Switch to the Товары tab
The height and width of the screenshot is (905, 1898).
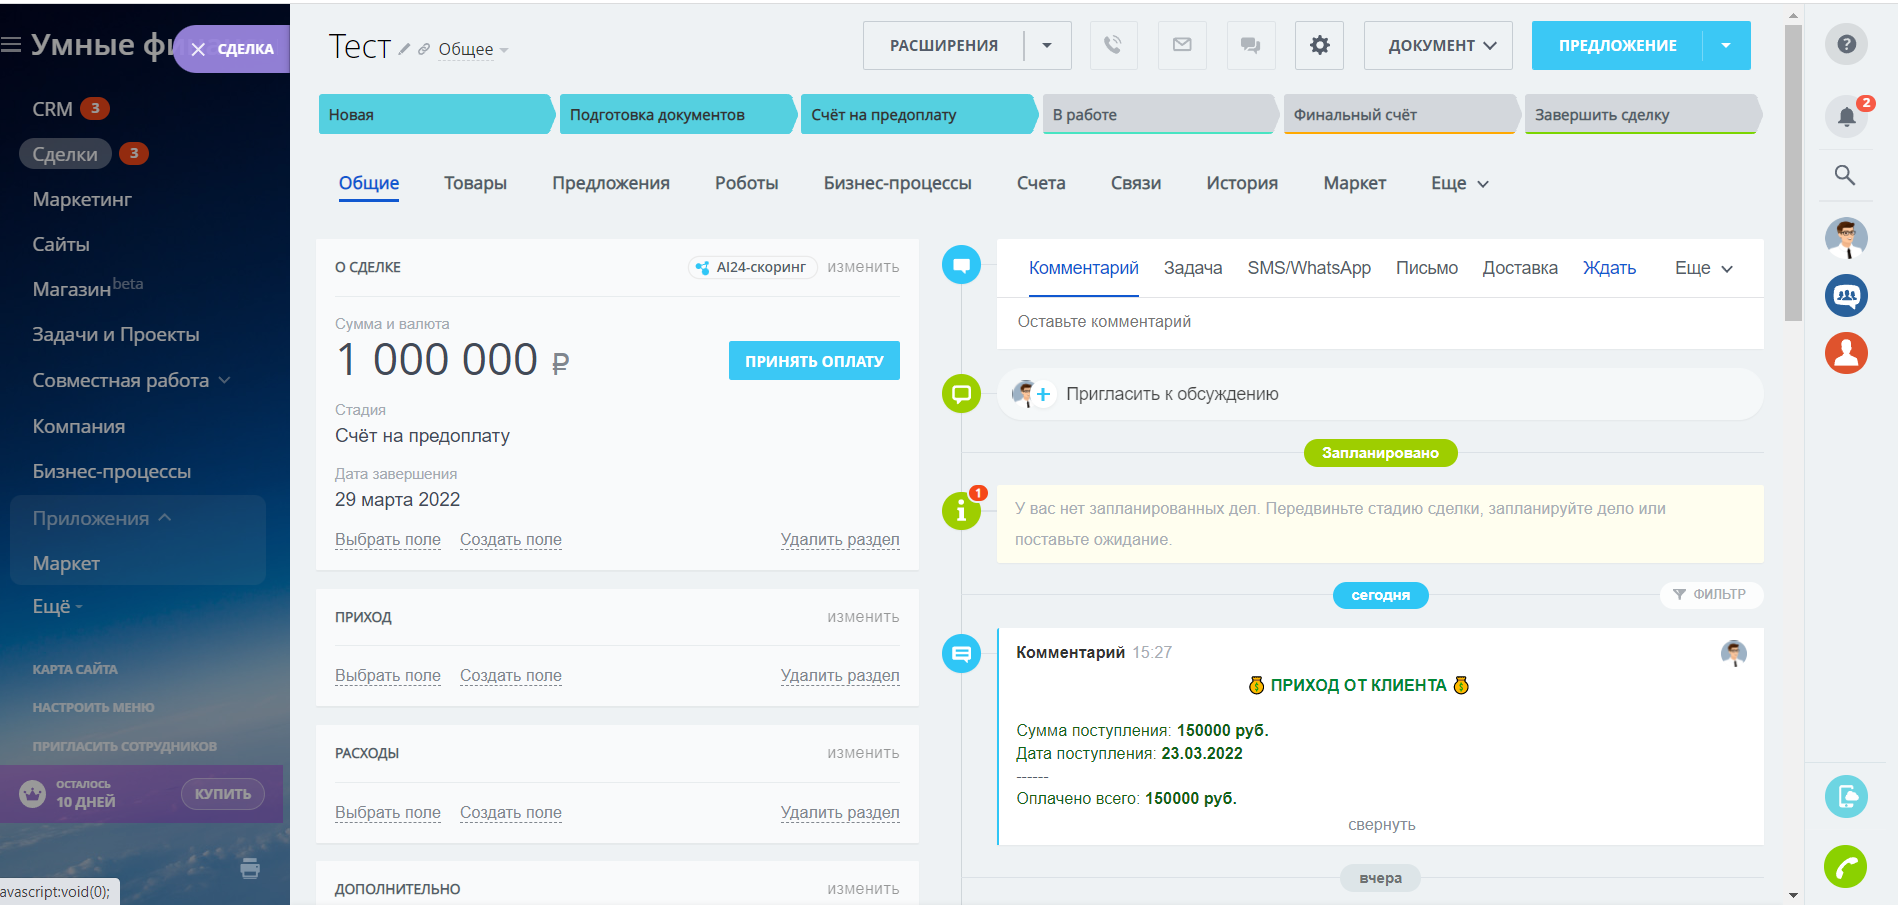pyautogui.click(x=475, y=183)
